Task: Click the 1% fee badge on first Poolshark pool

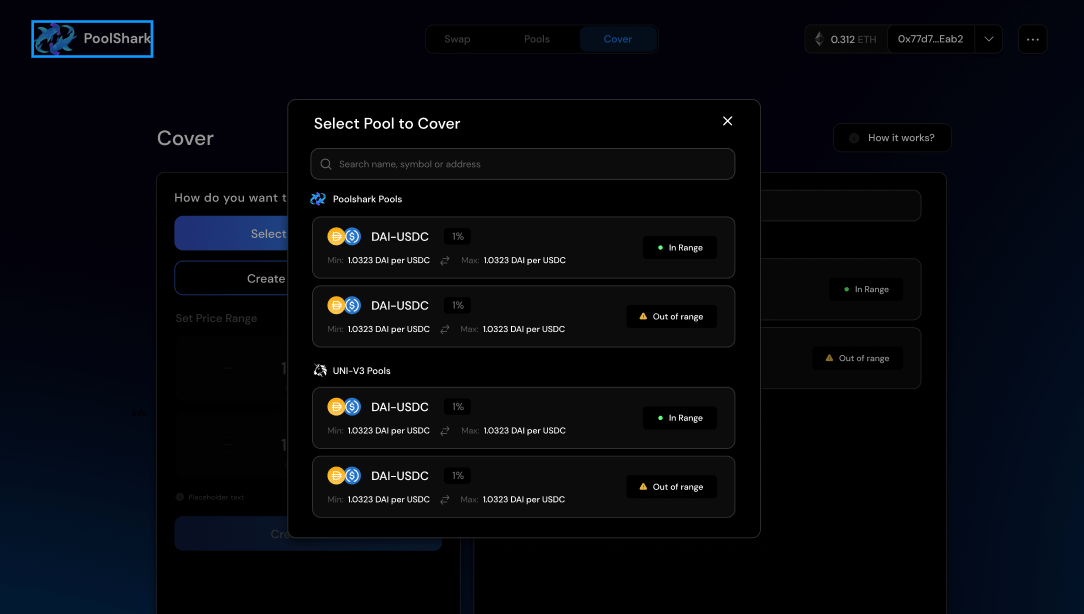Action: click(x=458, y=237)
